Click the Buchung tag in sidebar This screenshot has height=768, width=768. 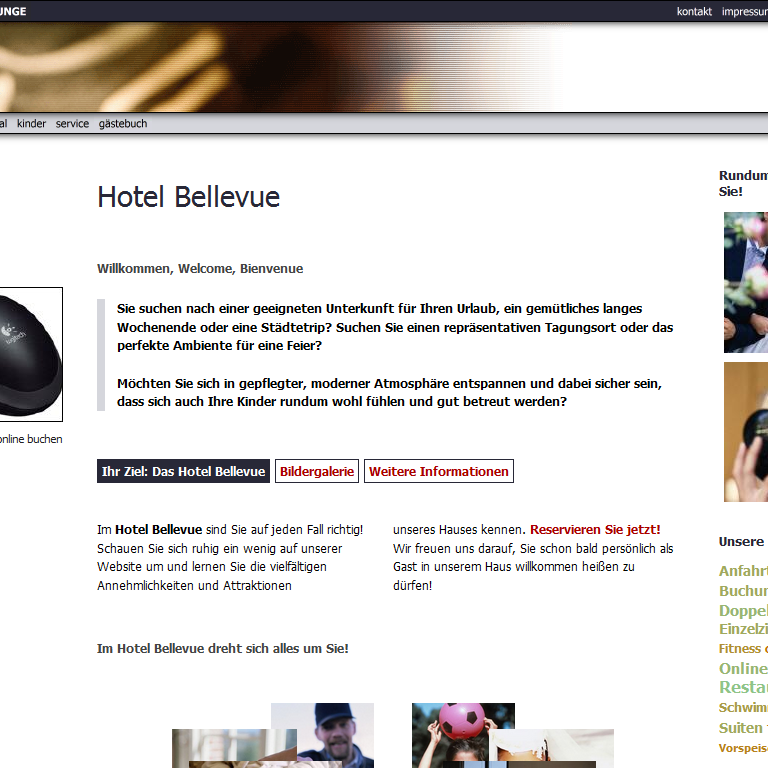743,591
